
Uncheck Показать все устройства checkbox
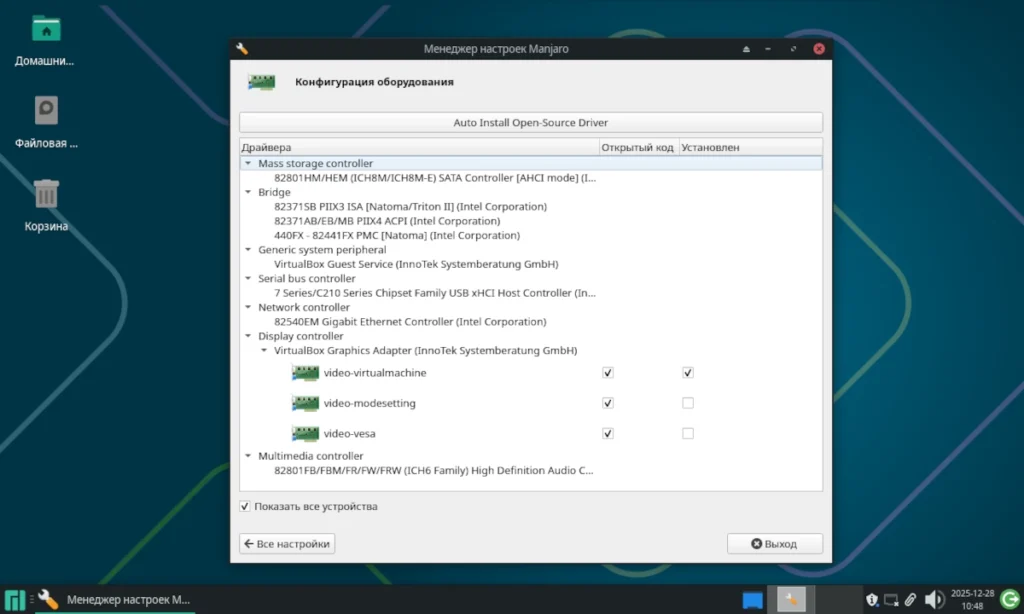(244, 506)
